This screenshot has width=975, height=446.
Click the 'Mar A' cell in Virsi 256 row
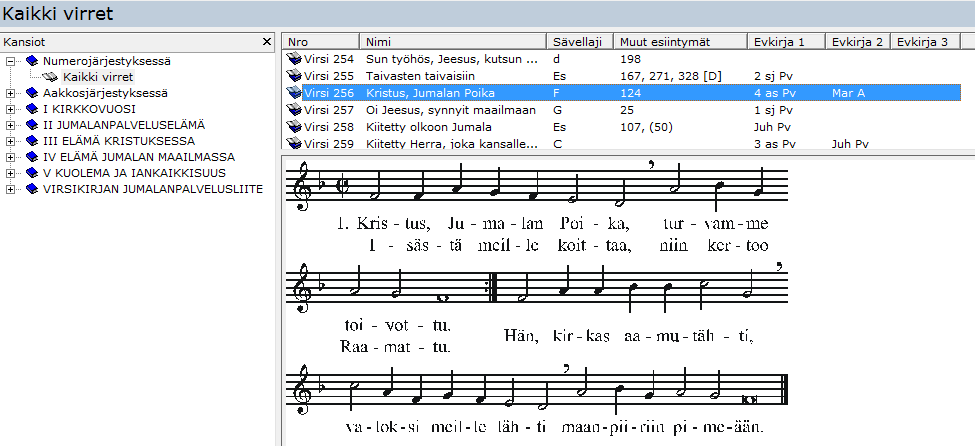coord(848,93)
